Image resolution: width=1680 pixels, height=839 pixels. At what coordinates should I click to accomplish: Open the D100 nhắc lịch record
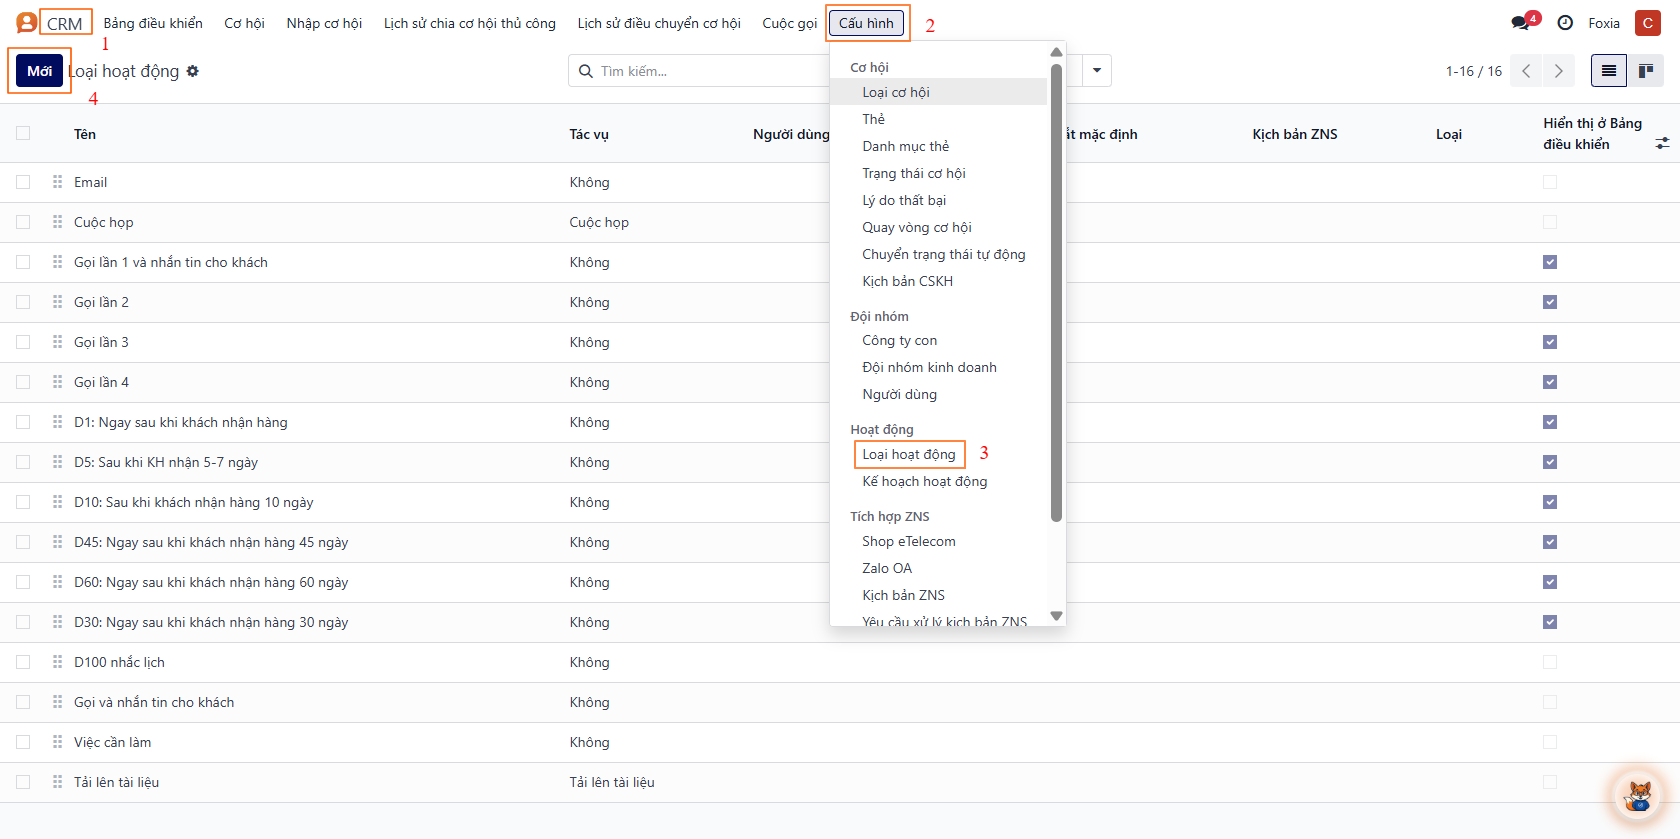(119, 662)
